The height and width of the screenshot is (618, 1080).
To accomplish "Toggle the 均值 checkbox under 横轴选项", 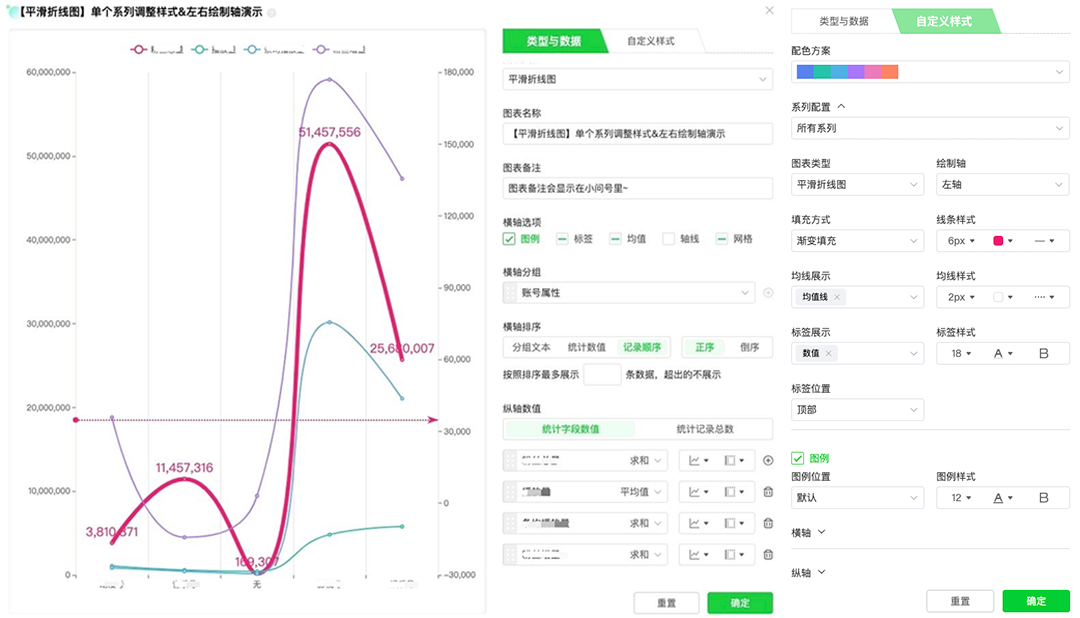I will click(x=615, y=239).
